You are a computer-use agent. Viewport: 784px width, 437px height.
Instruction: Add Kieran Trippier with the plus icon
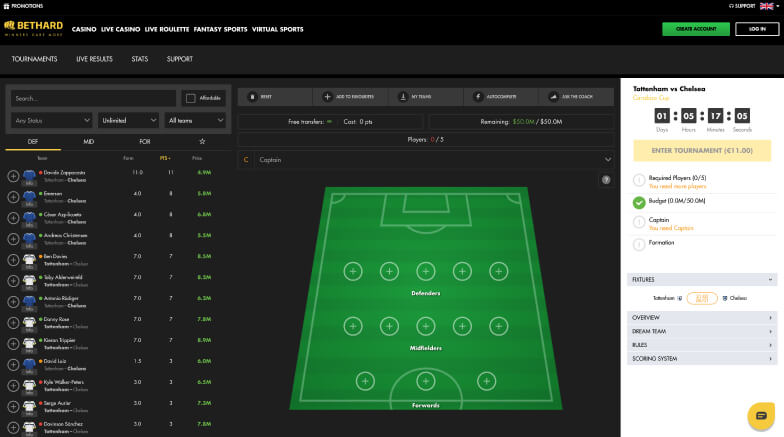point(13,344)
